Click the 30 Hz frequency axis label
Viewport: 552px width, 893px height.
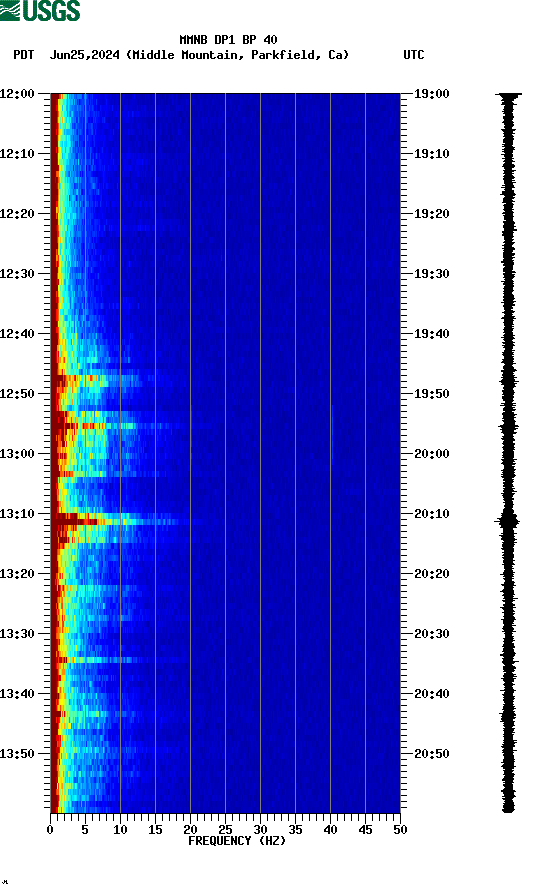(260, 830)
